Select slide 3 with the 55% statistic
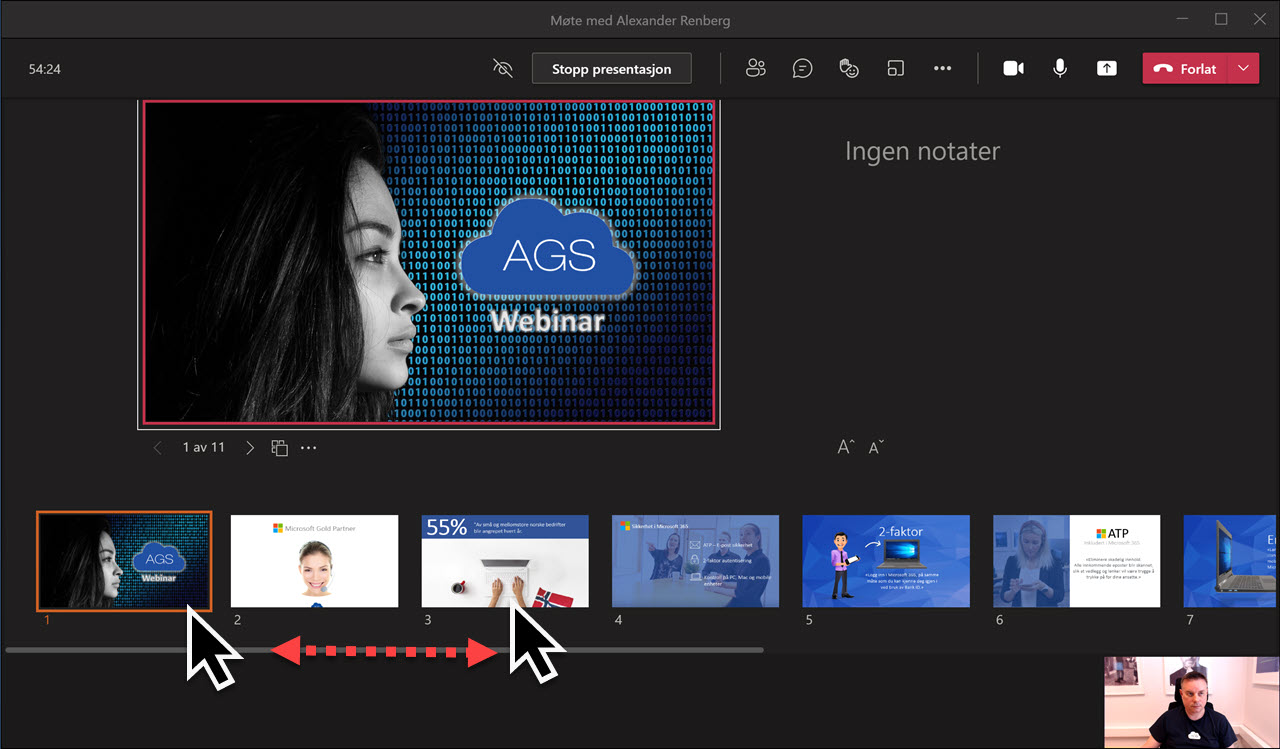The width and height of the screenshot is (1280, 749). tap(504, 561)
